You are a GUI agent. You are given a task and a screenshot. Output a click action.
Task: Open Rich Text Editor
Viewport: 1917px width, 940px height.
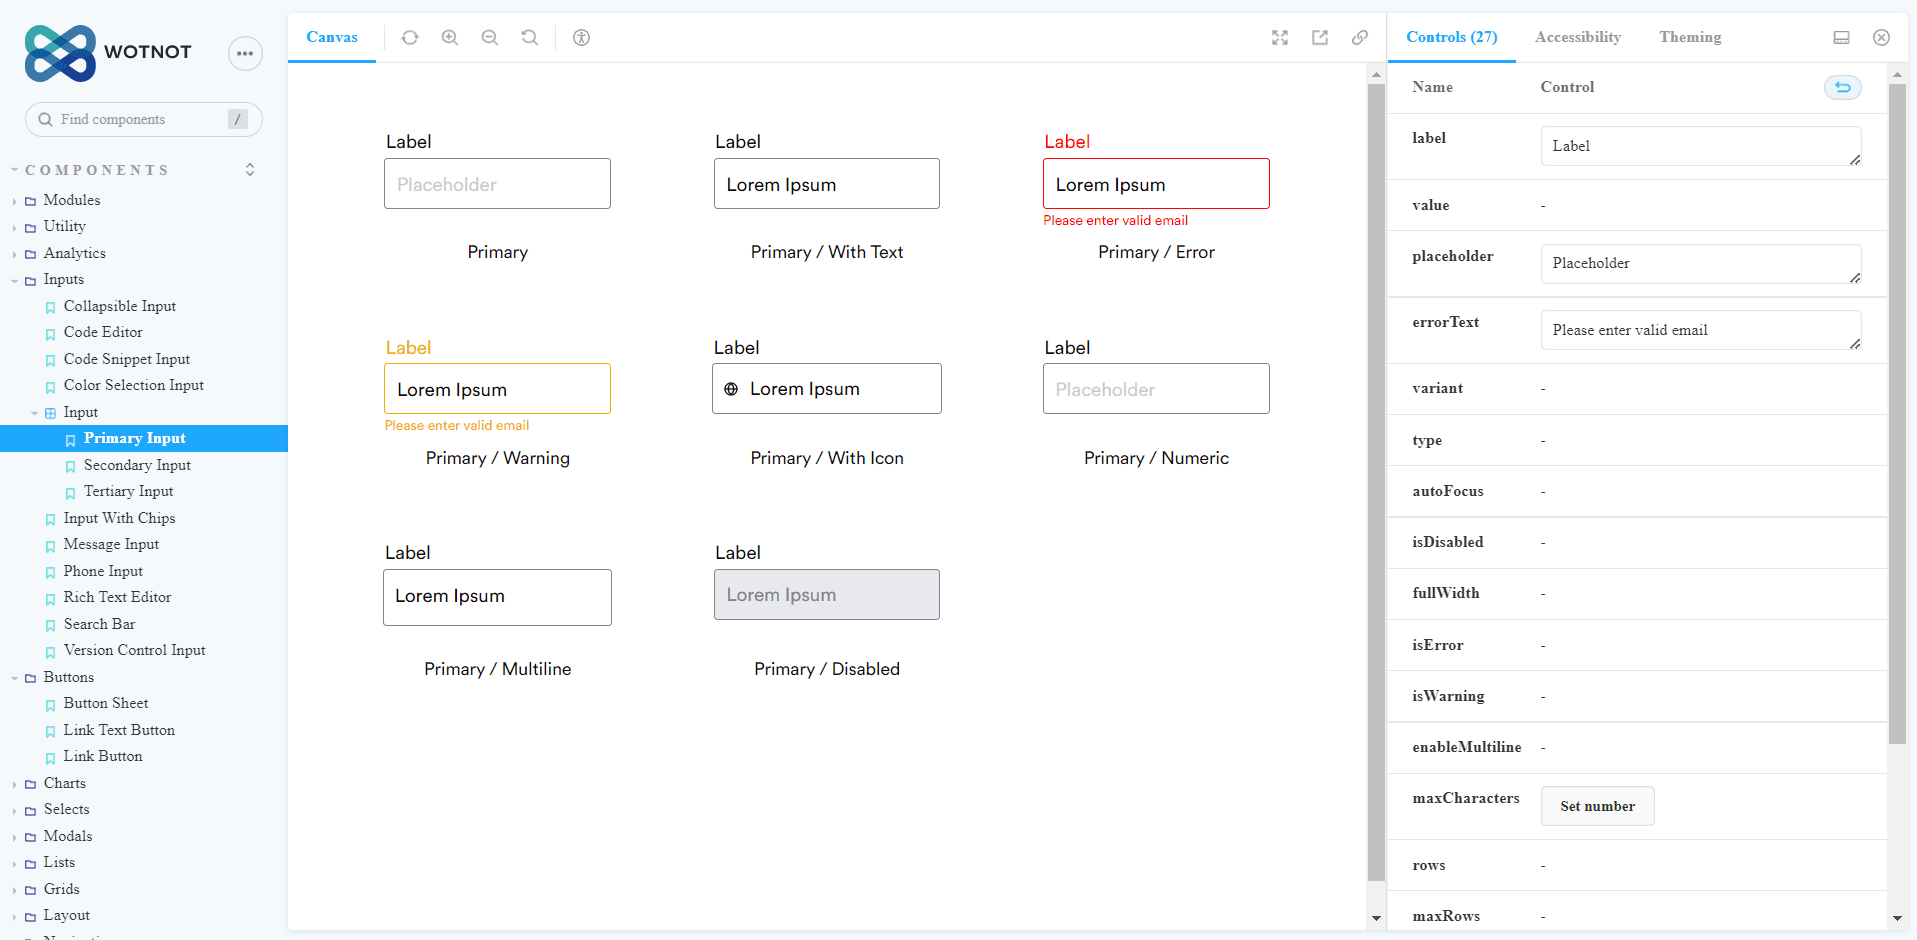(x=117, y=597)
